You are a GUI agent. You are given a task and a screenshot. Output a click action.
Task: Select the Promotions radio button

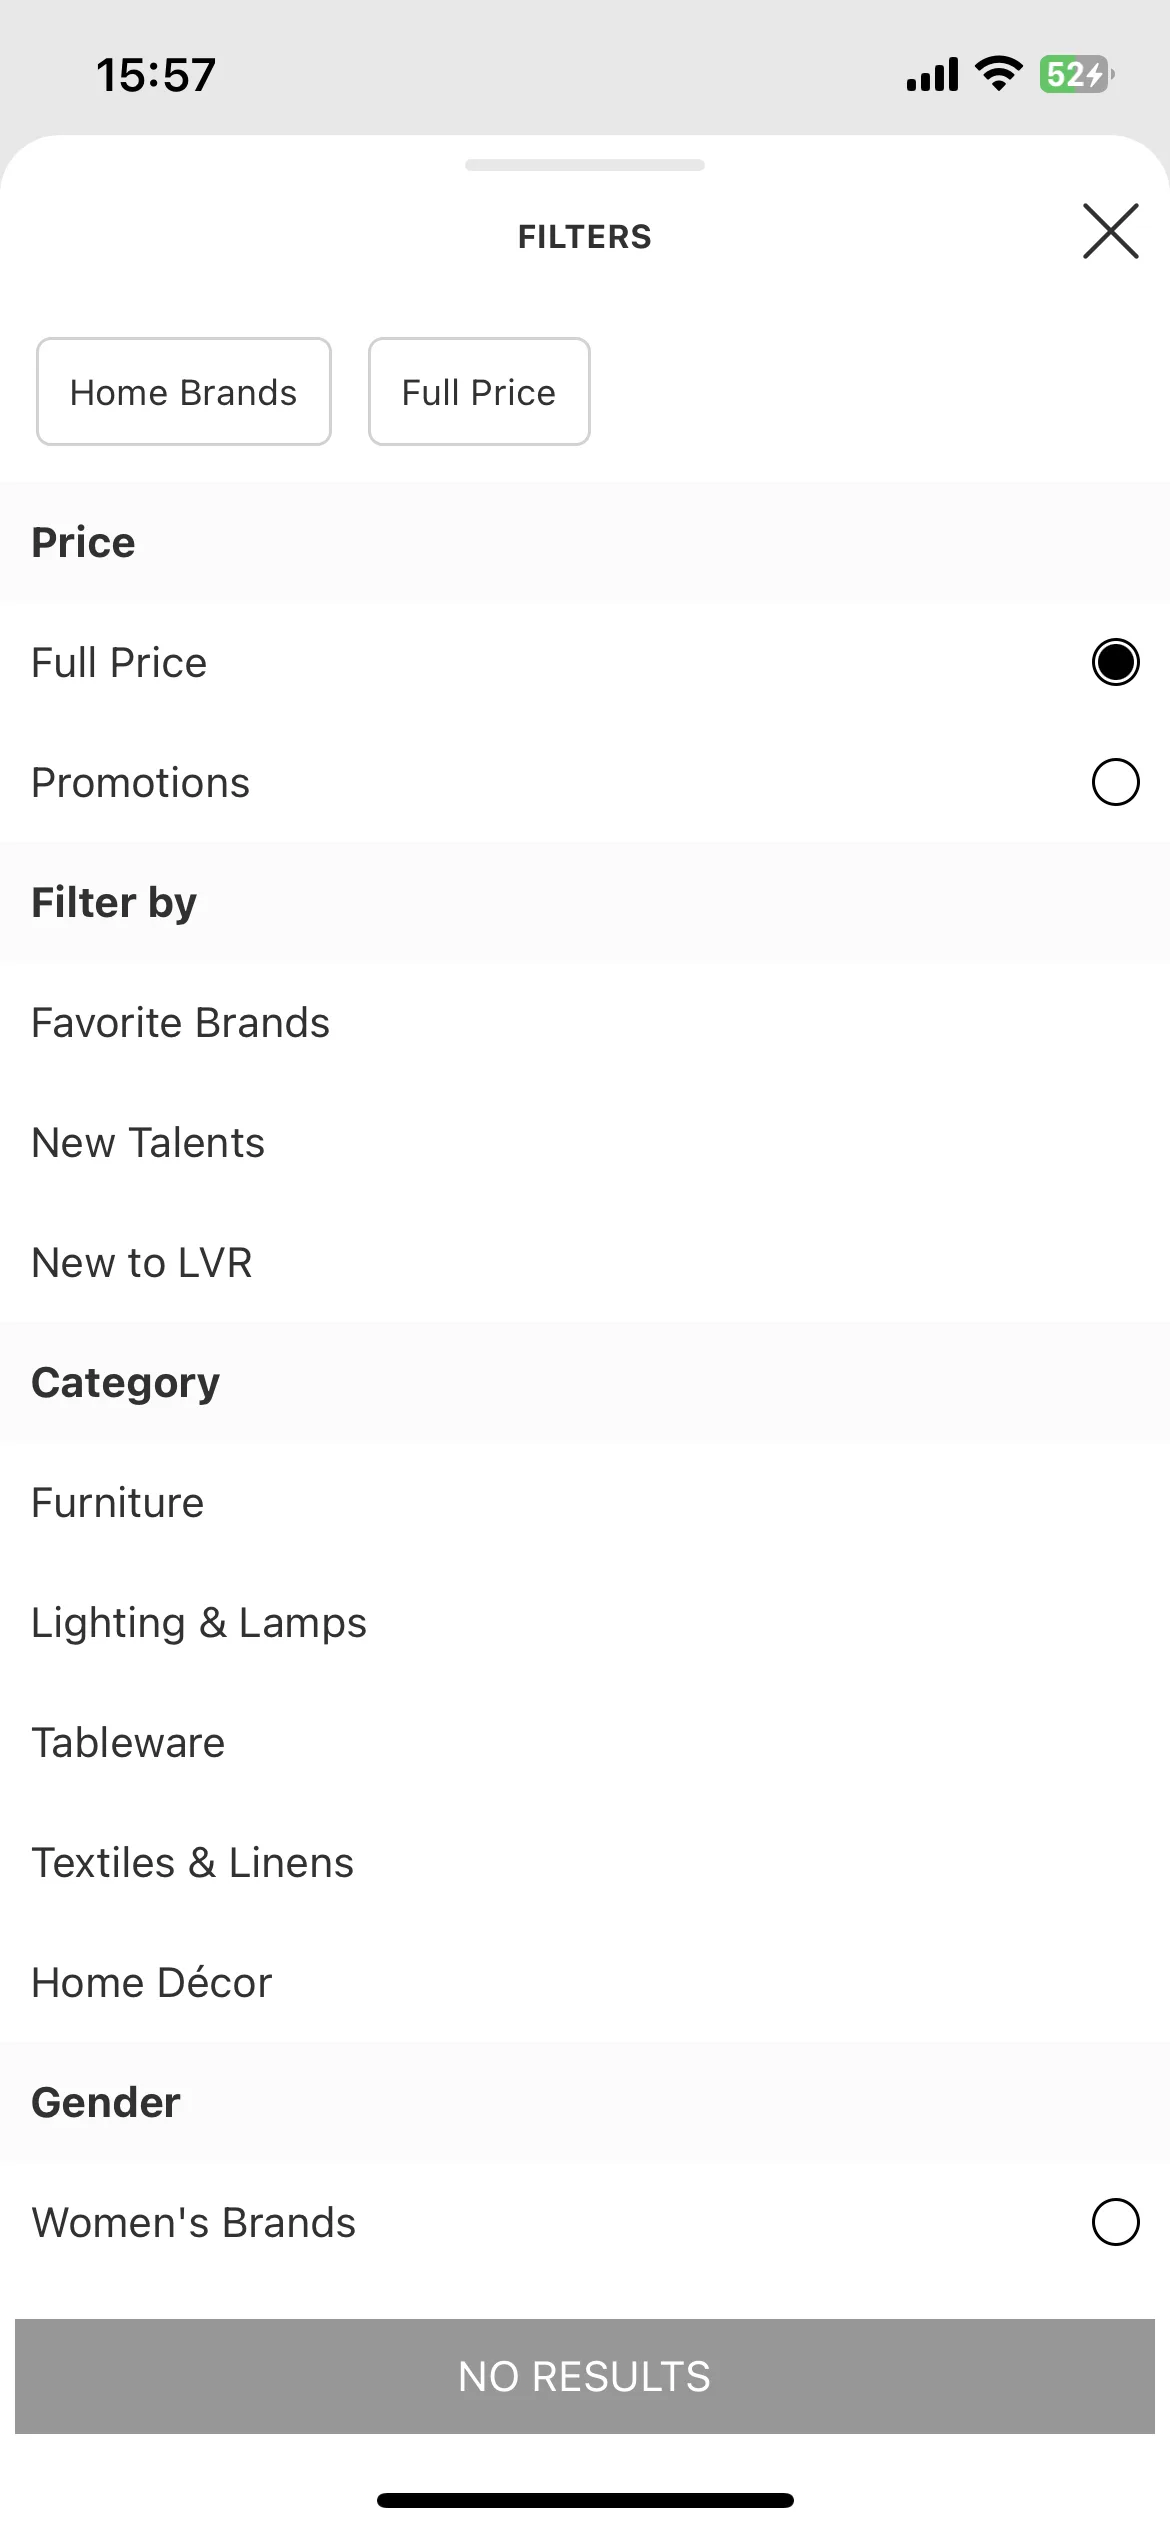(x=1115, y=782)
